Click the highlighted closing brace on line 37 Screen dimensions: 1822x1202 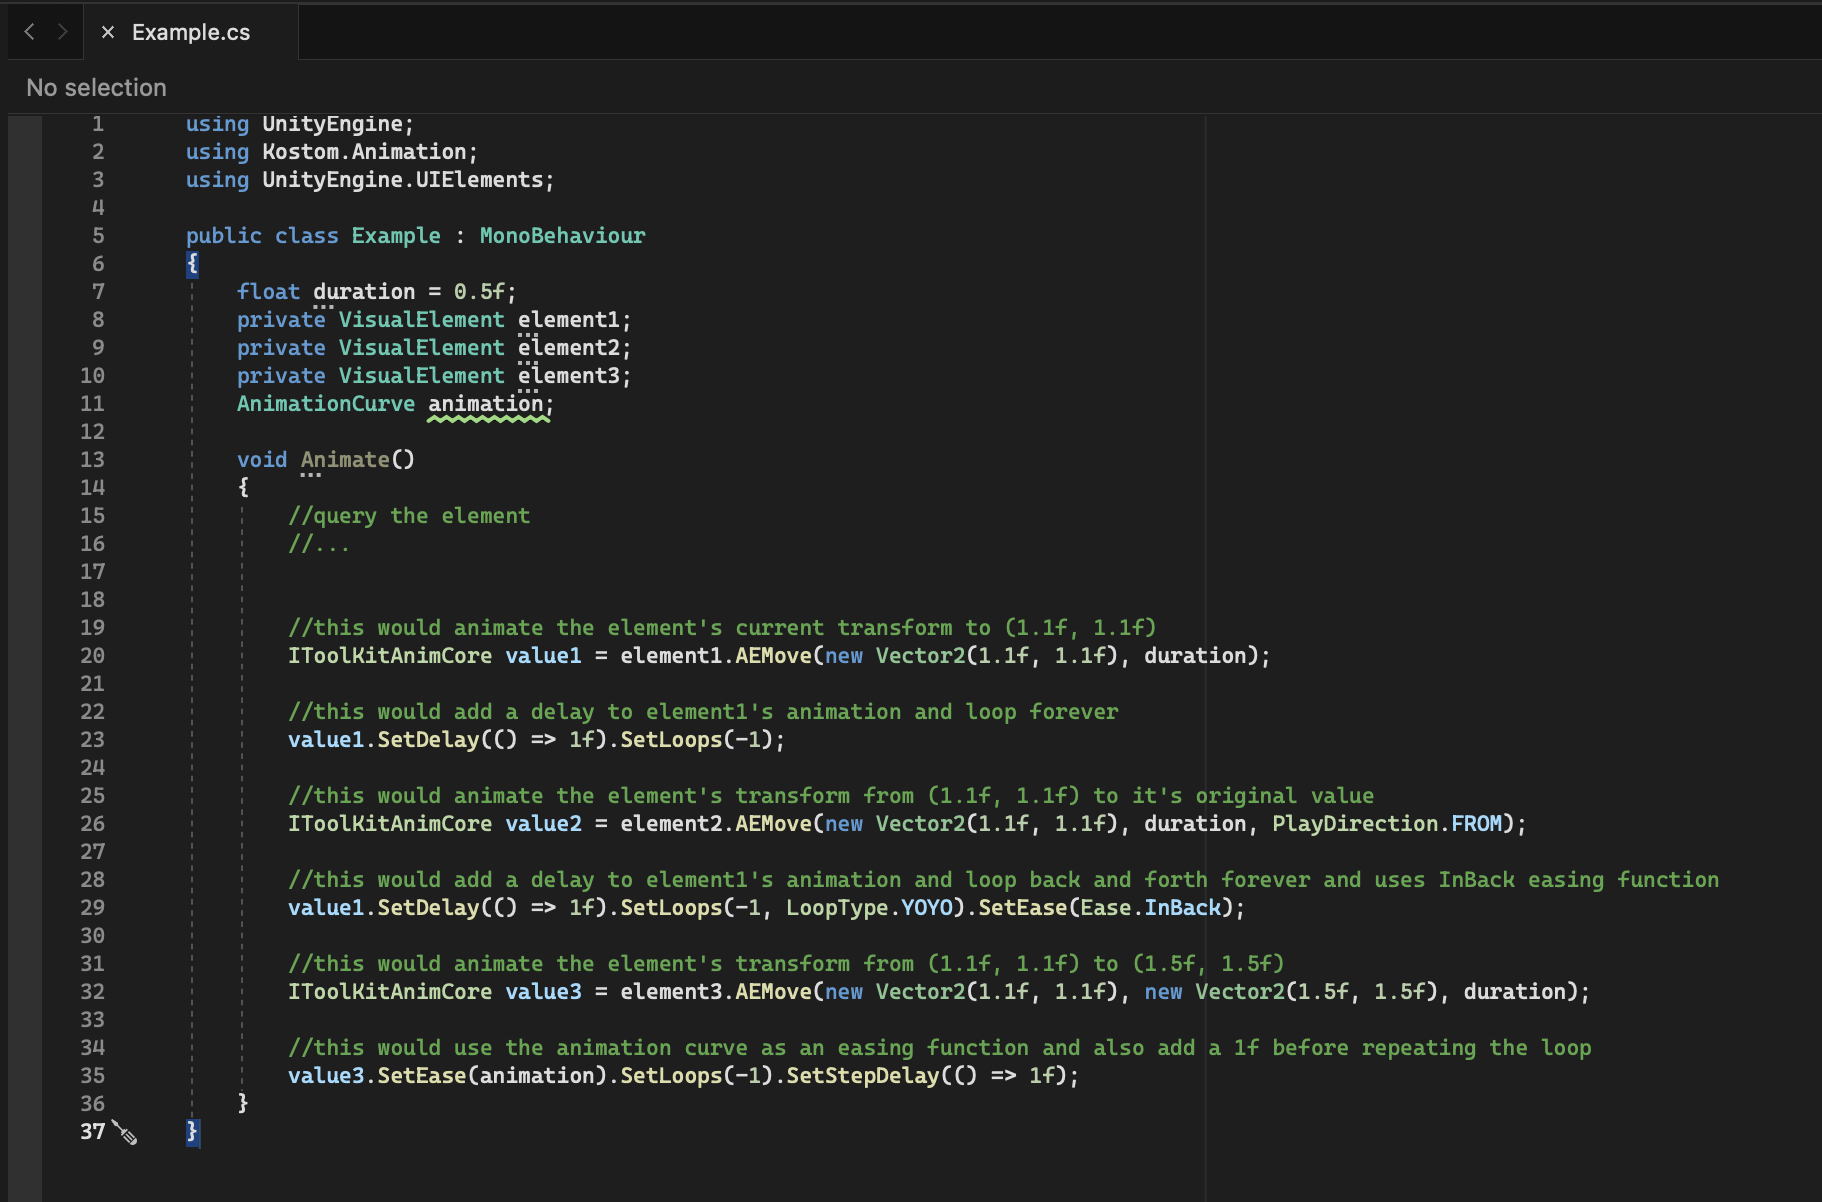point(192,1132)
